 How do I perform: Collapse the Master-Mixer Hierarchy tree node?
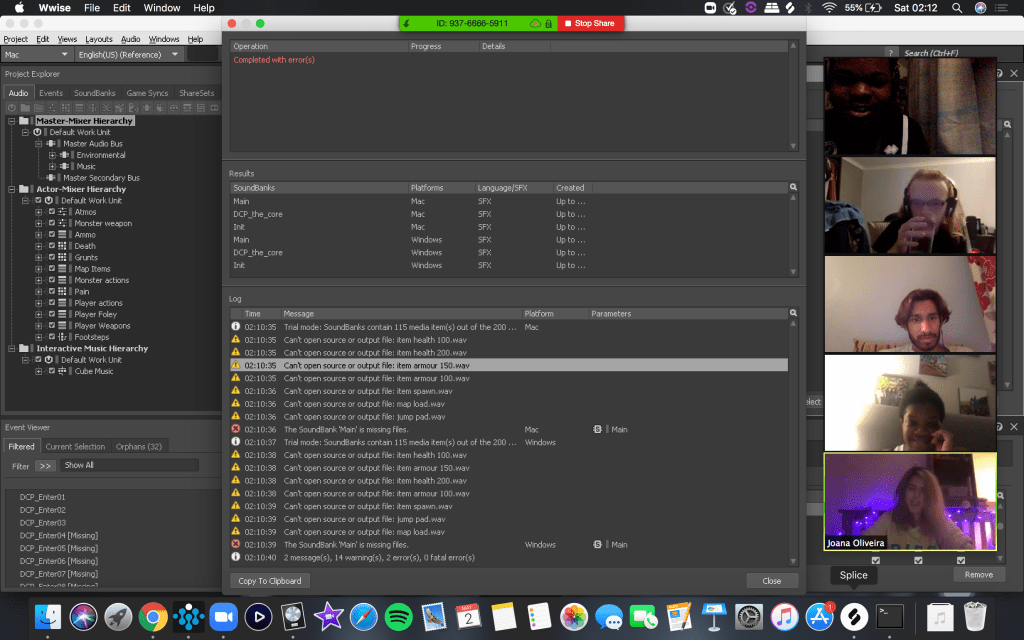[x=11, y=121]
